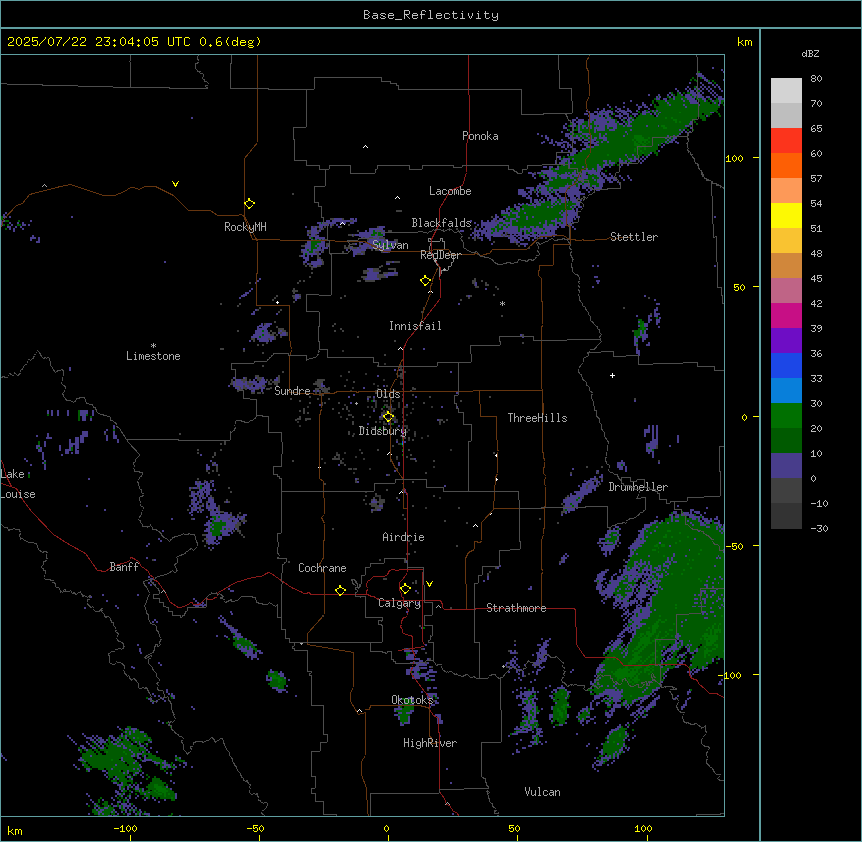Viewport: 862px width, 842px height.
Task: Click the Cochrane town label
Action: 322,568
